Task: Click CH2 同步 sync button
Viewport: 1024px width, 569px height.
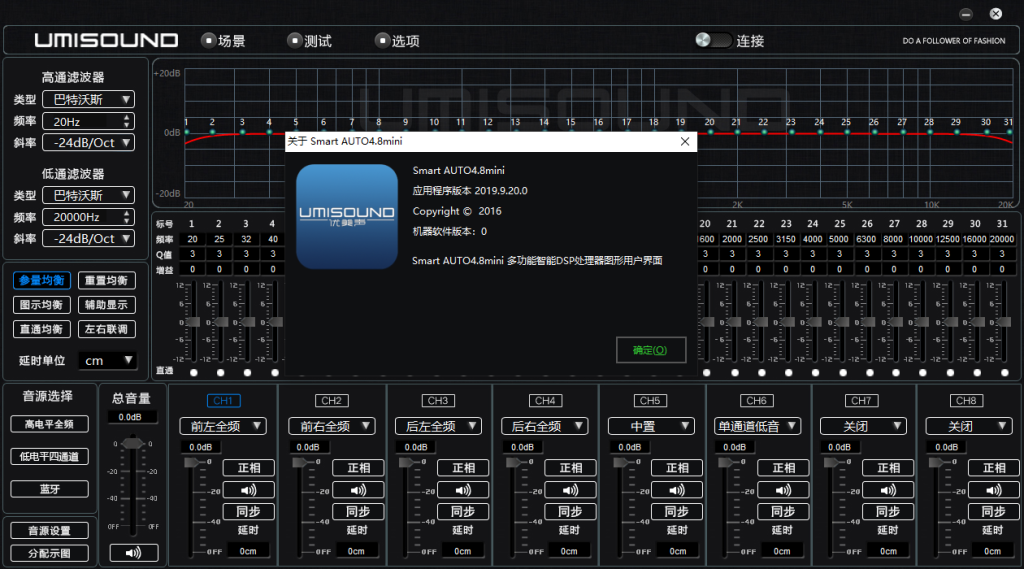Action: pyautogui.click(x=358, y=512)
